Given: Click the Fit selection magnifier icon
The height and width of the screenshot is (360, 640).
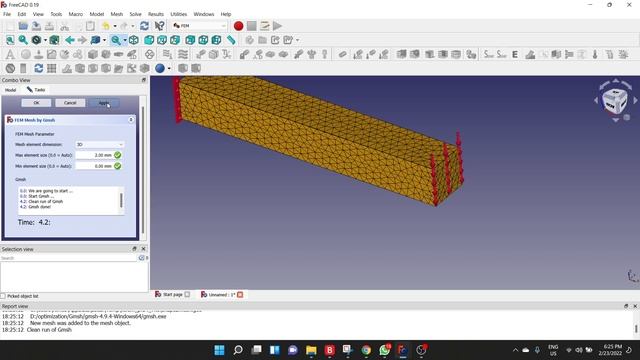Looking at the screenshot, I should 23,40.
